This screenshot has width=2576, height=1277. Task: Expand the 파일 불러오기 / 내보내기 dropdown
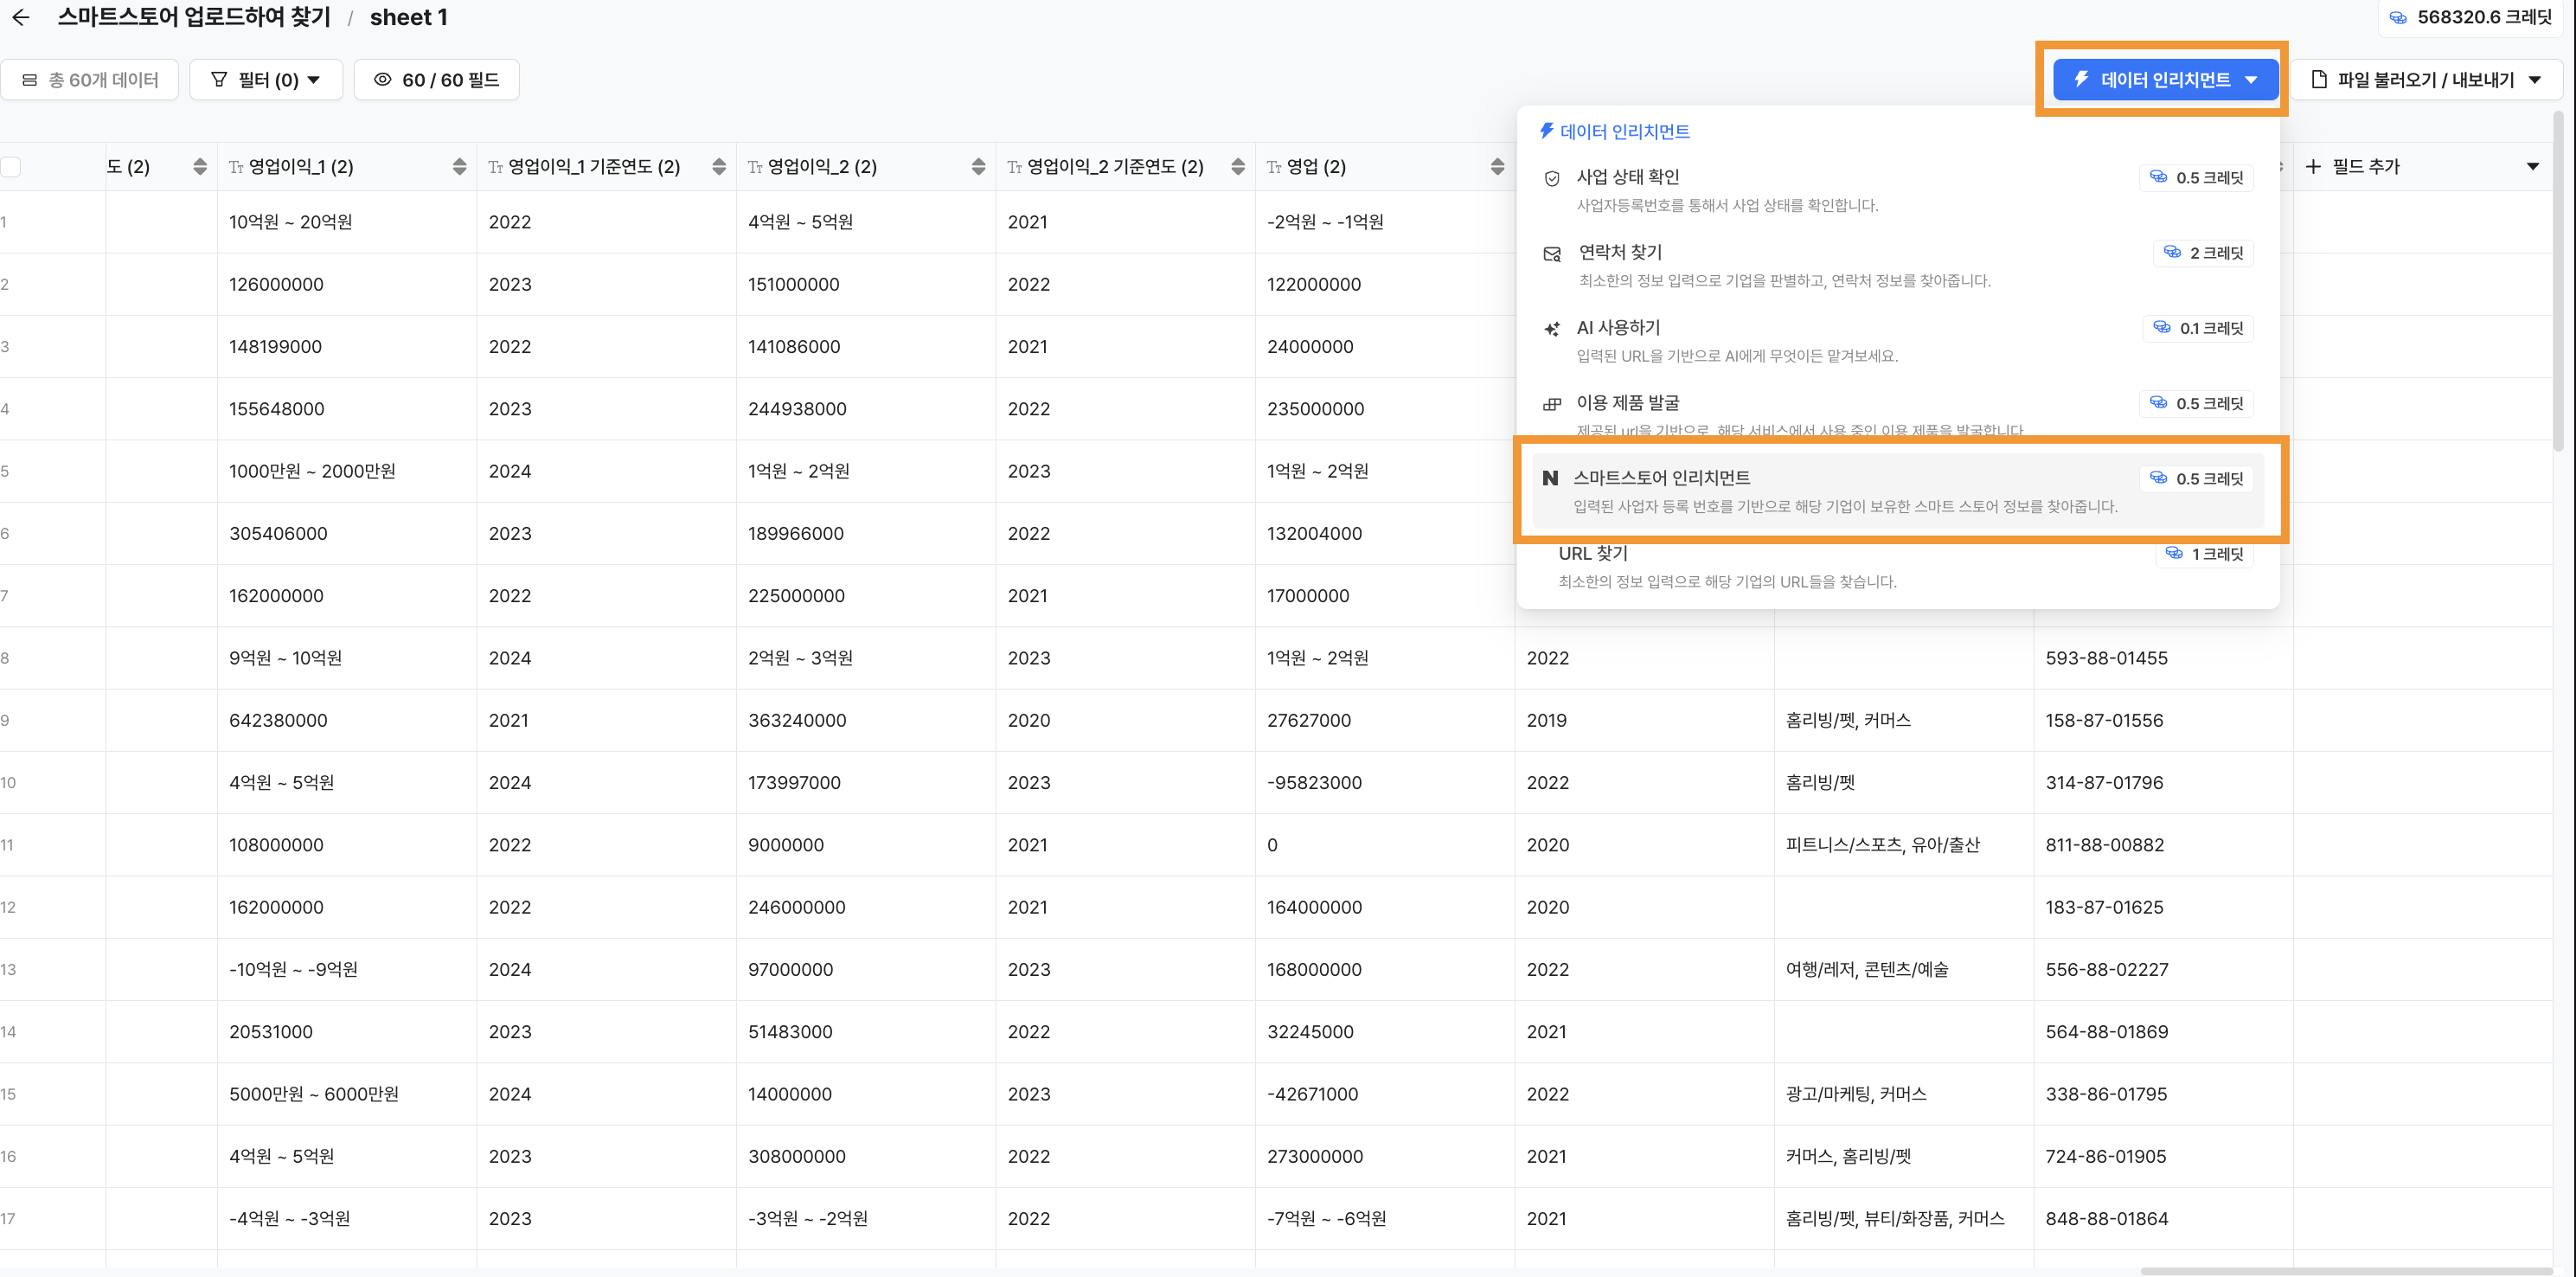pyautogui.click(x=2426, y=80)
